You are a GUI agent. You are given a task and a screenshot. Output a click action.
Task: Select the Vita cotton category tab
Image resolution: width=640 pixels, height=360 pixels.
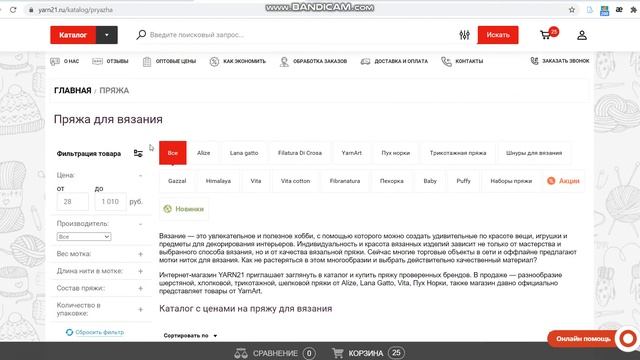296,181
